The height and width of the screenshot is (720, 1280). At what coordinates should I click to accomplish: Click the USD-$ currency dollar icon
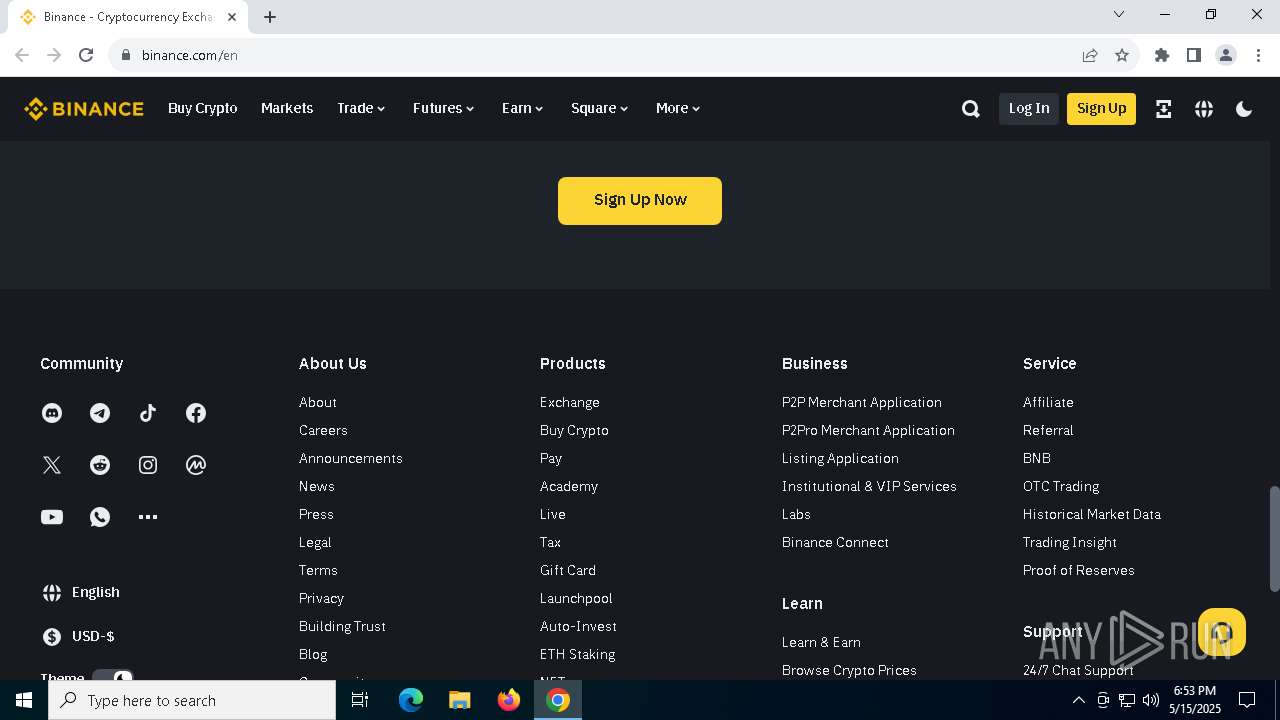tap(52, 636)
